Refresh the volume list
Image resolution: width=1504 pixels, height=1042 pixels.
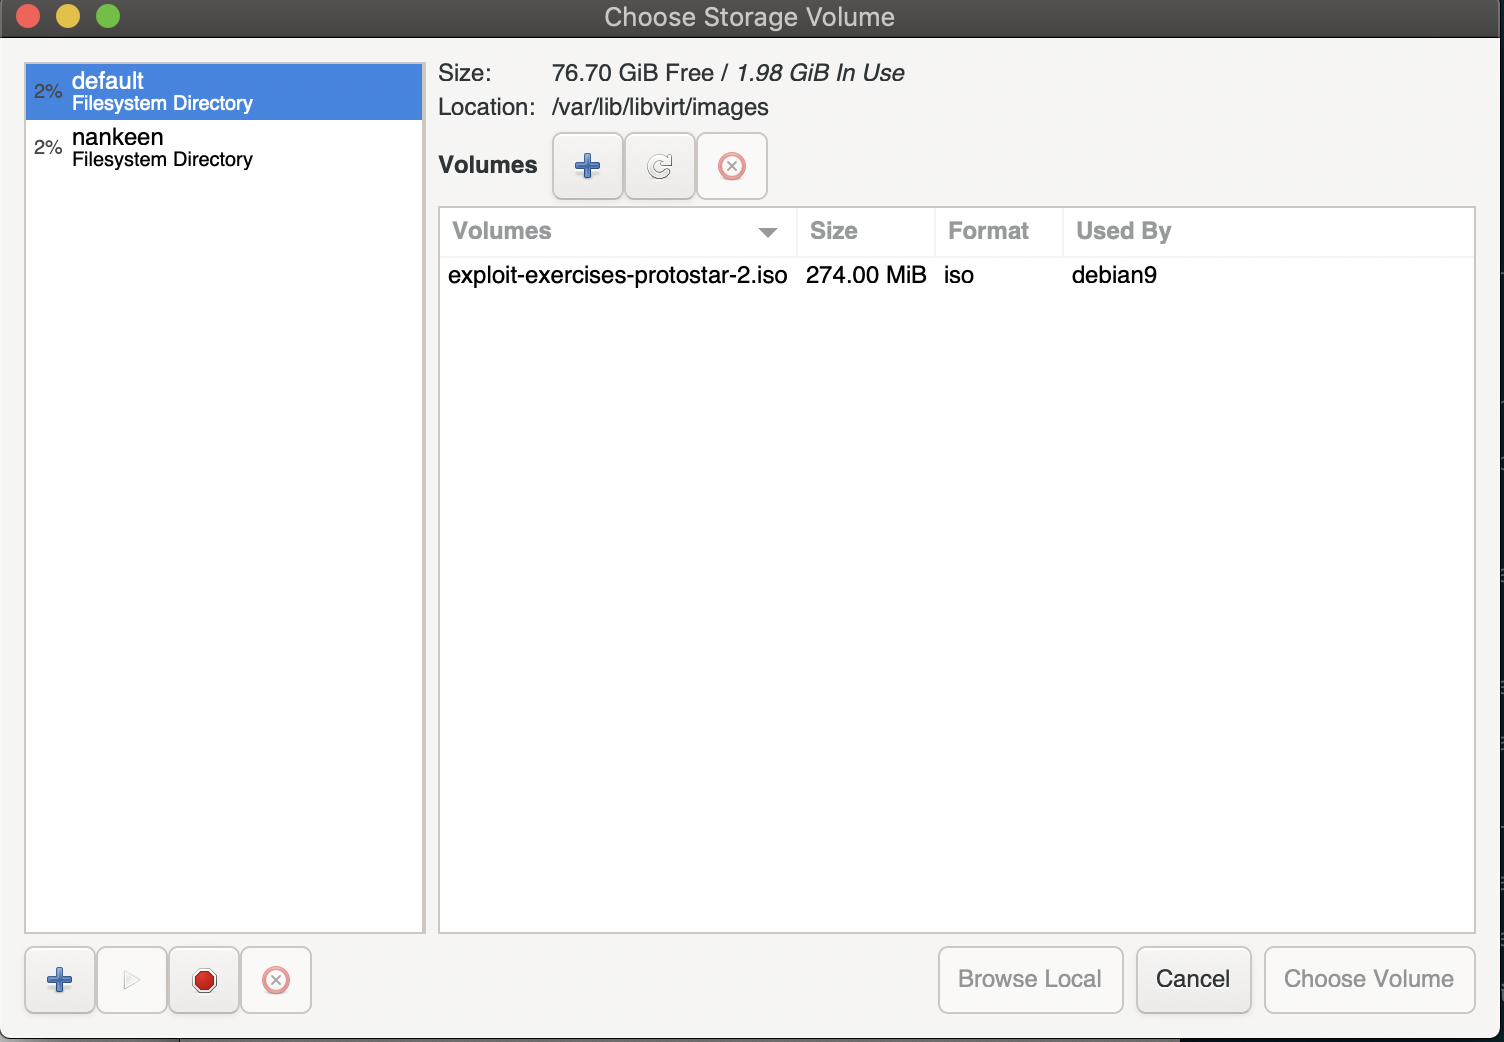tap(660, 166)
